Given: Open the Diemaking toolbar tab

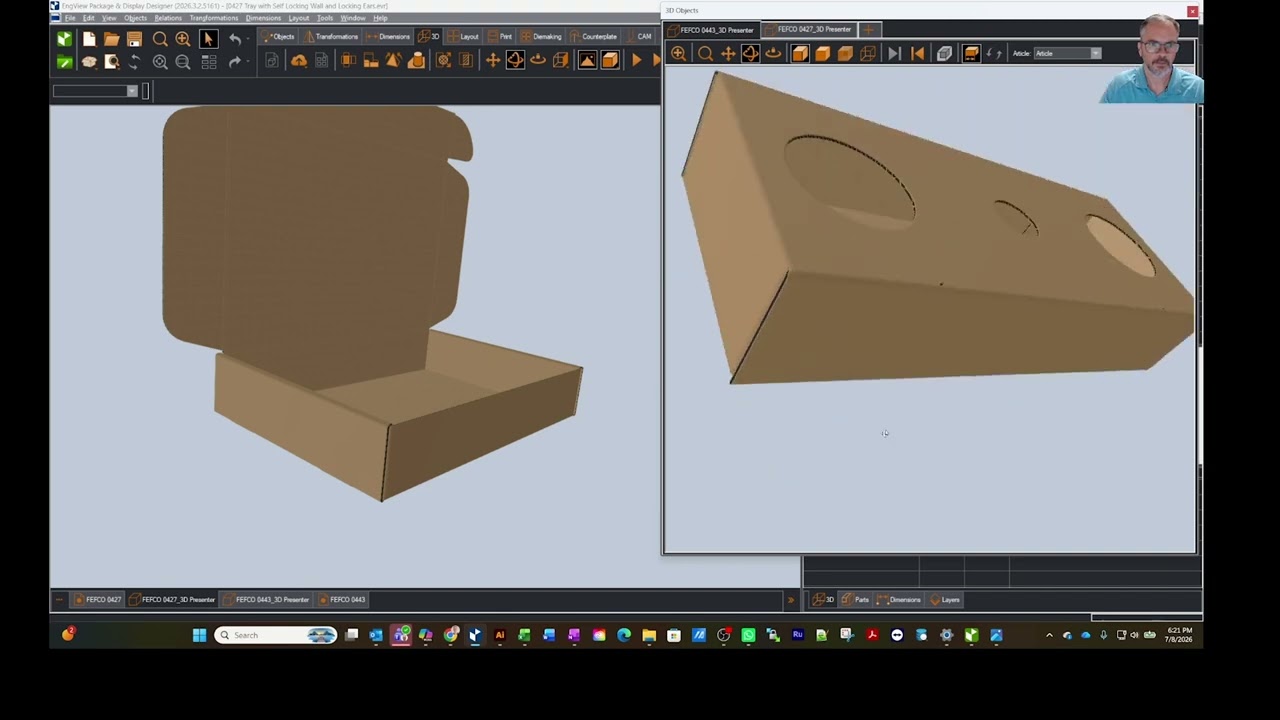Looking at the screenshot, I should click(541, 37).
